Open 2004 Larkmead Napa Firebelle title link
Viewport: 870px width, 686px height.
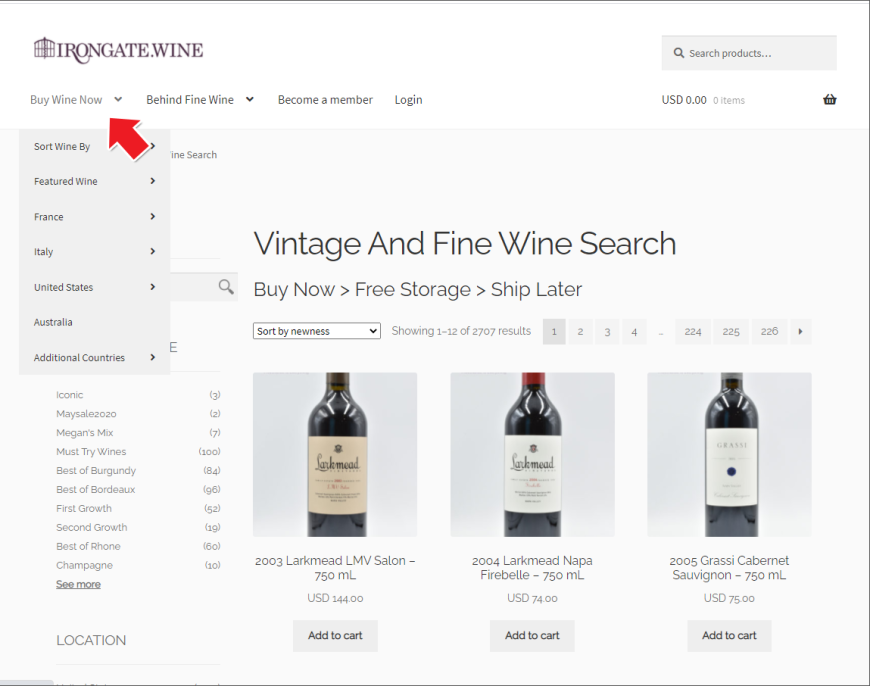532,568
